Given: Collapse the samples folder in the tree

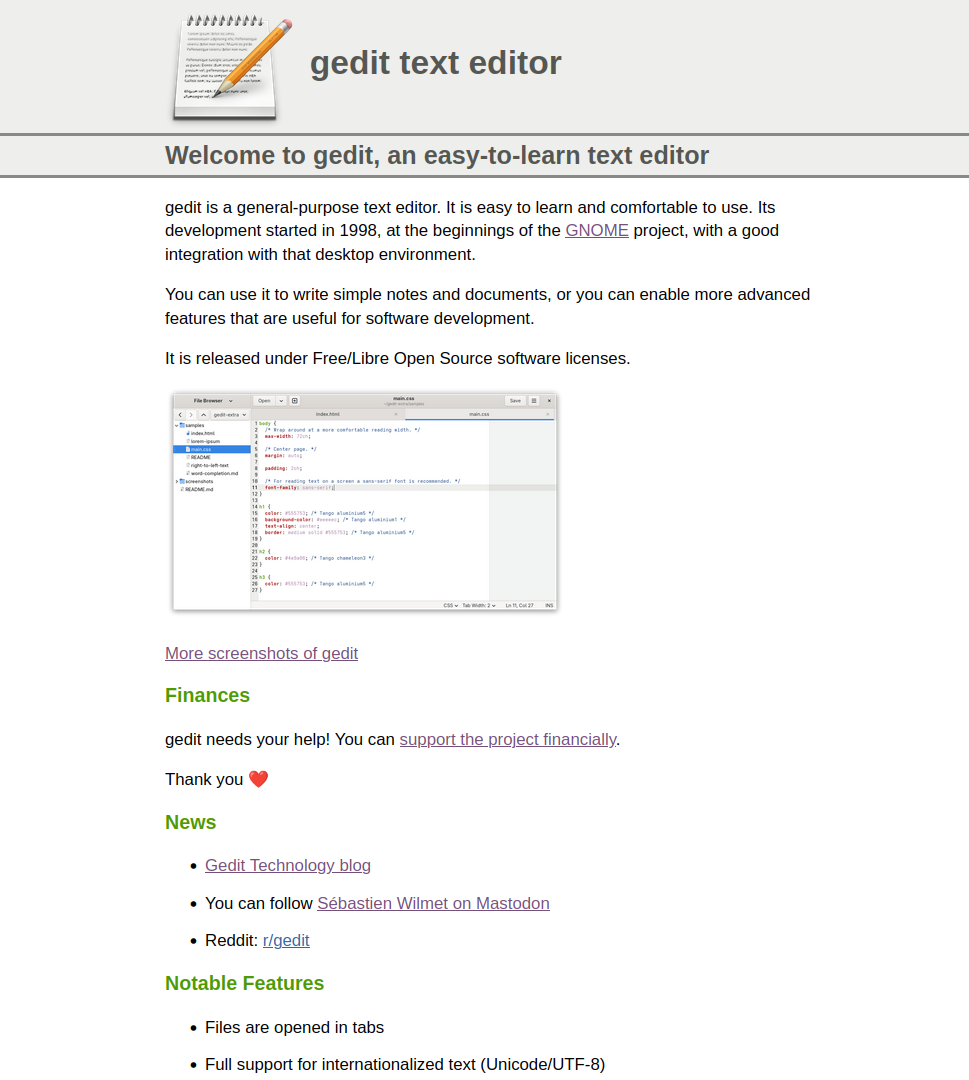Looking at the screenshot, I should click(177, 425).
